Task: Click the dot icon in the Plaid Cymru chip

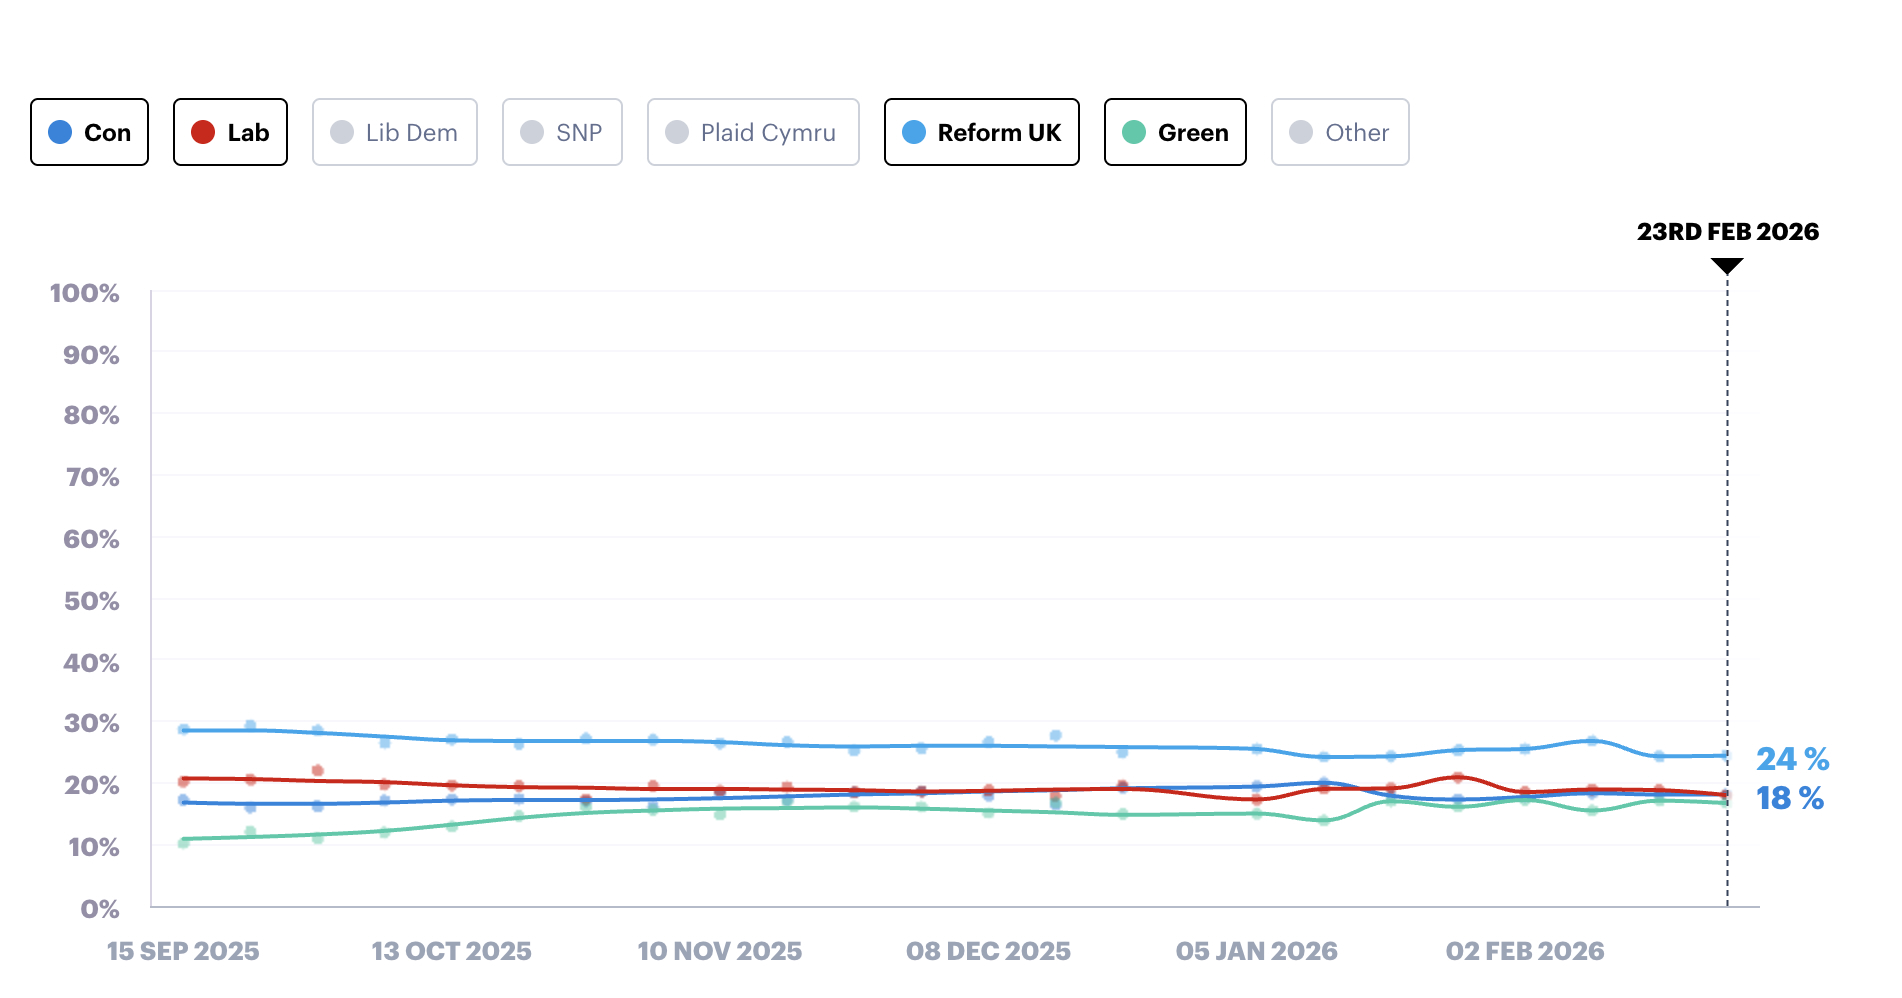Action: [x=677, y=132]
